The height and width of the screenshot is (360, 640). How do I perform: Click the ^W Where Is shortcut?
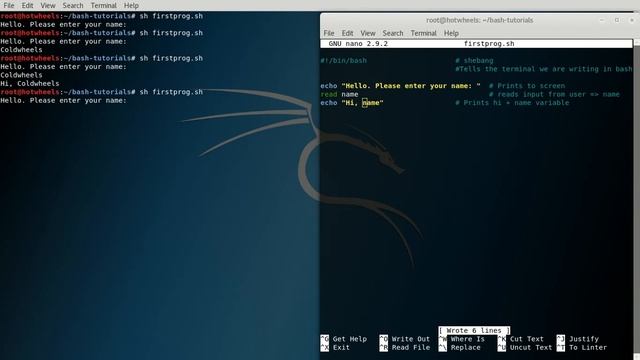pyautogui.click(x=462, y=339)
